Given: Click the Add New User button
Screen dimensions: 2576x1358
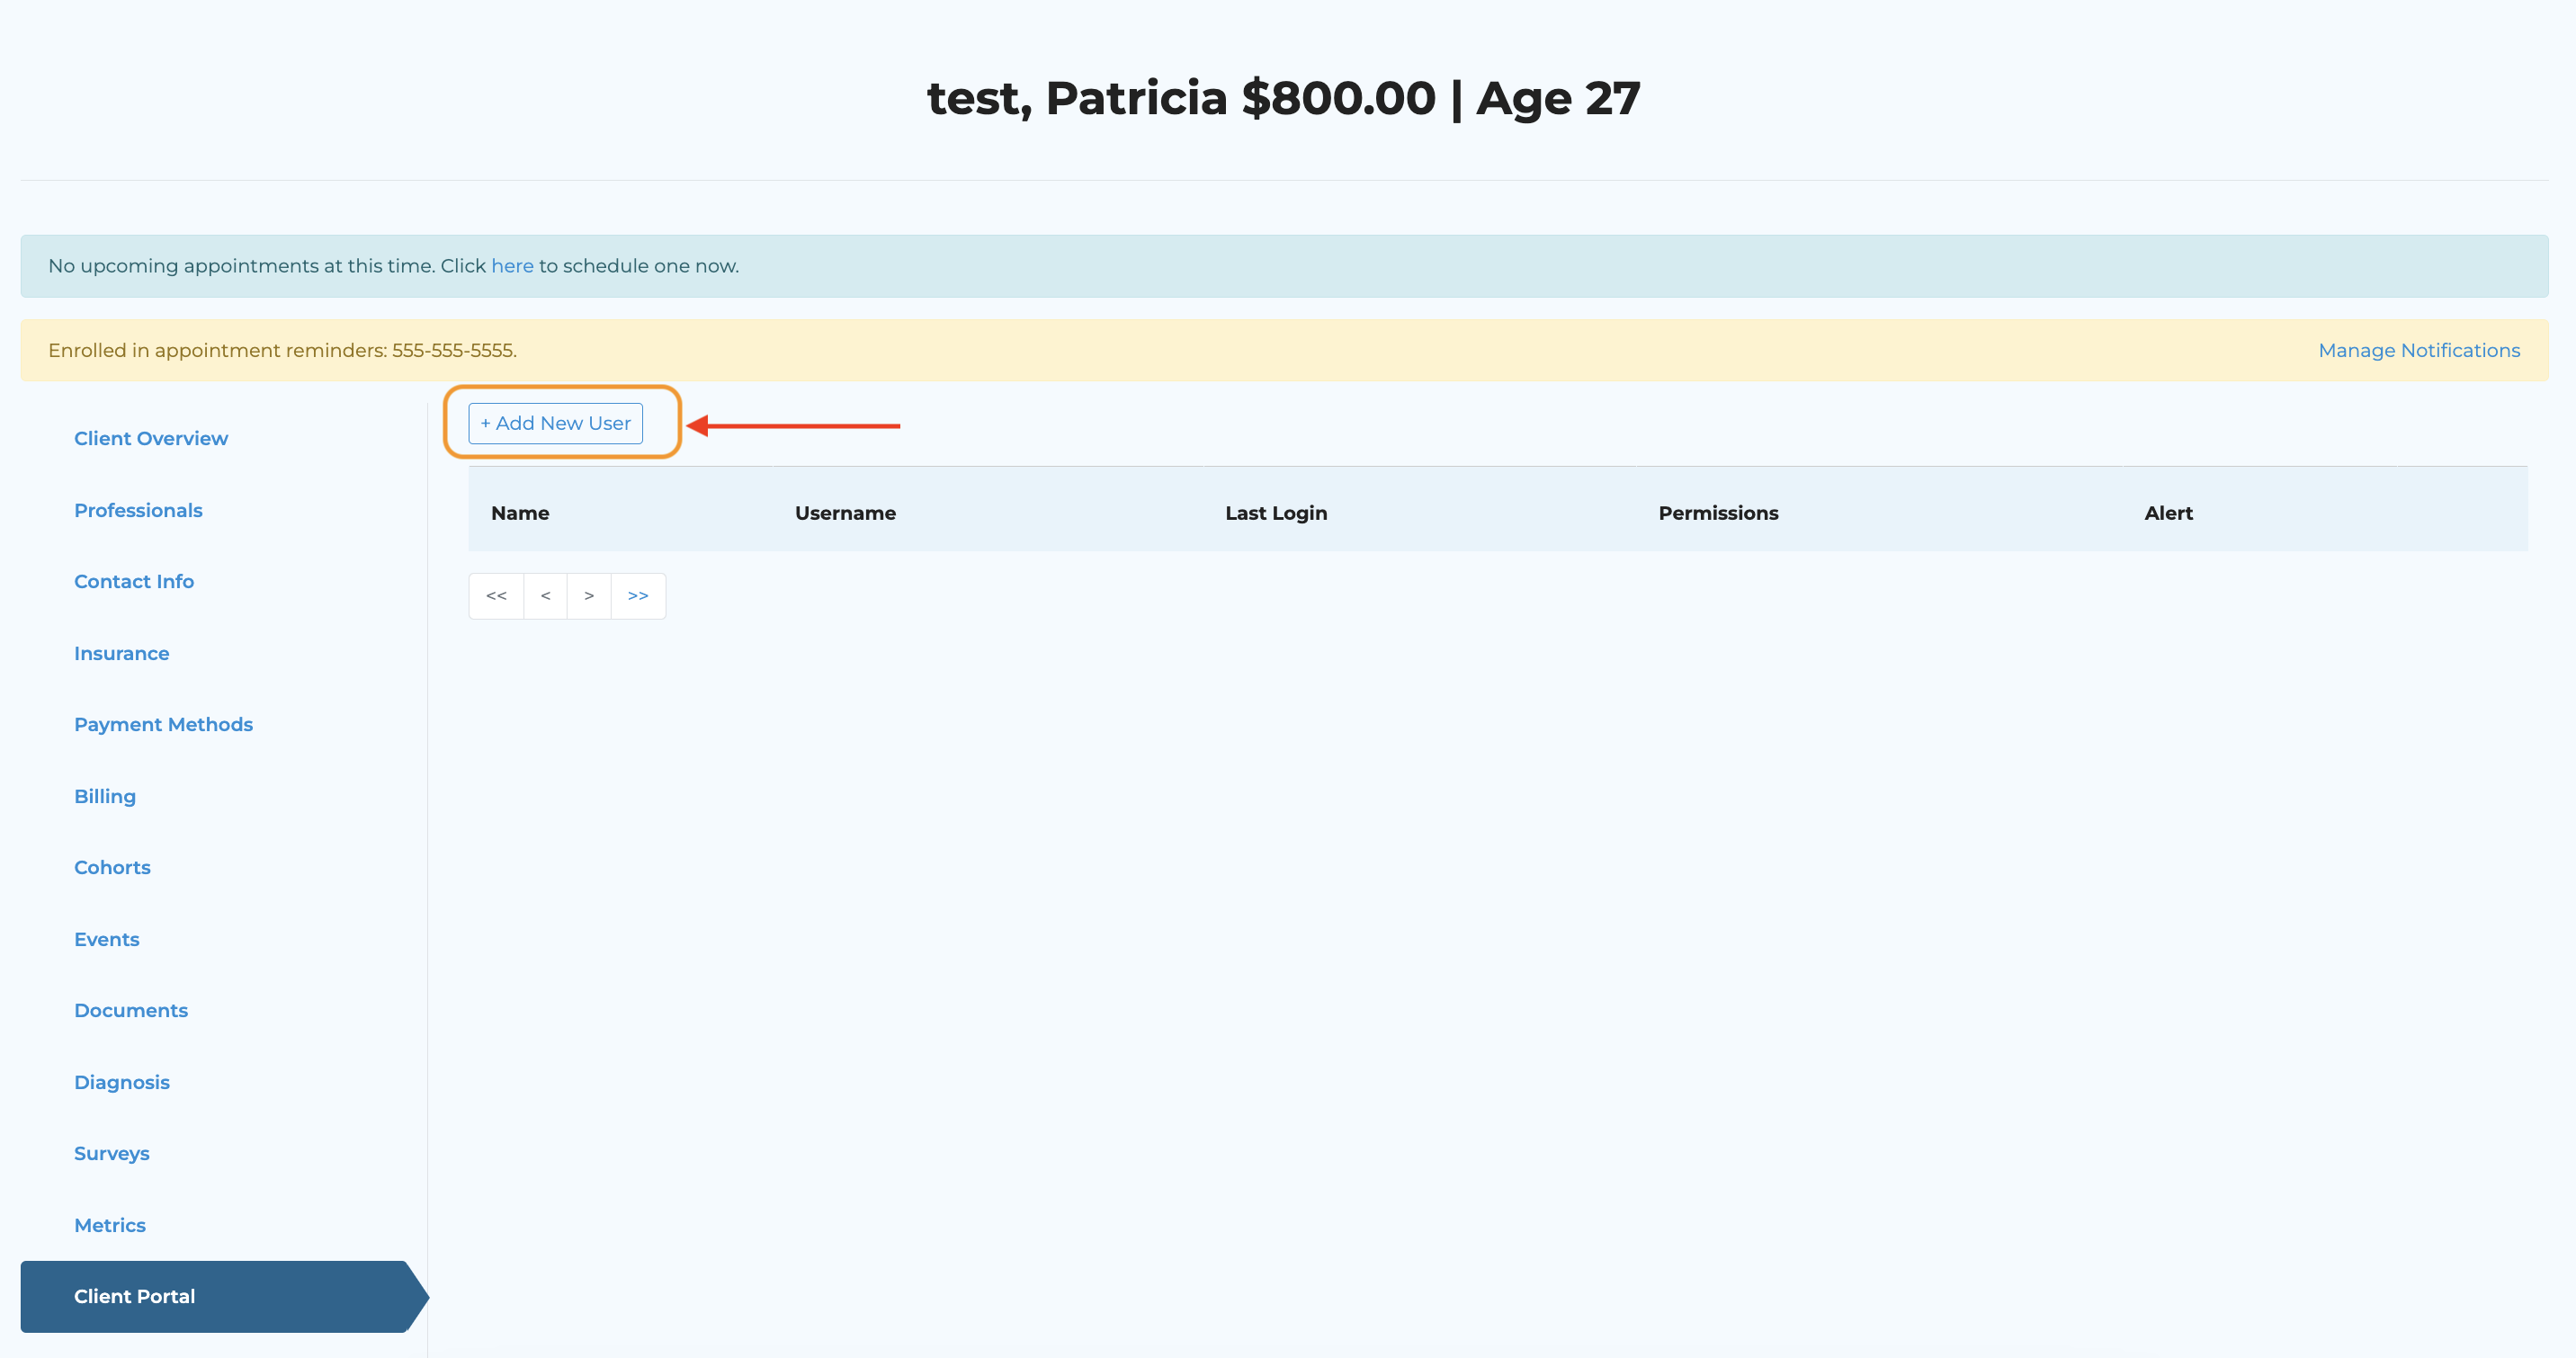Looking at the screenshot, I should pyautogui.click(x=555, y=423).
